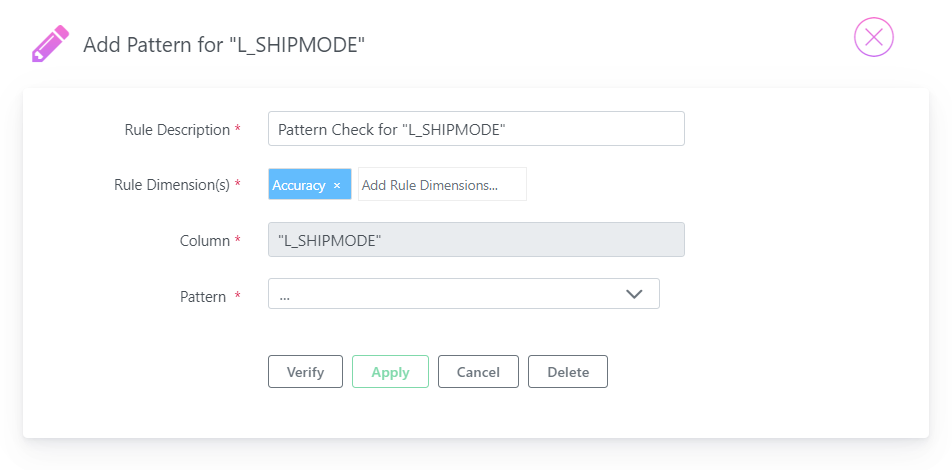The image size is (952, 470).
Task: Click the red asterisk beside Rule Description
Action: point(237,129)
